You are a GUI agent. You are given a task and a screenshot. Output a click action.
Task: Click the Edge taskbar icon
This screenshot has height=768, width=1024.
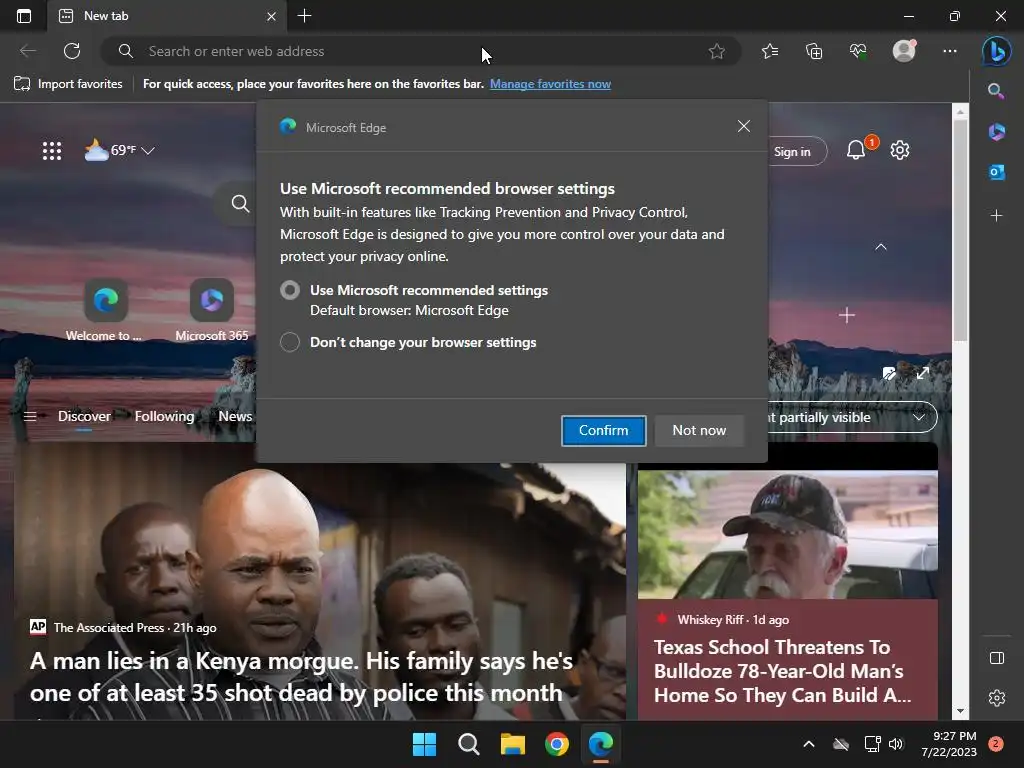(x=601, y=744)
